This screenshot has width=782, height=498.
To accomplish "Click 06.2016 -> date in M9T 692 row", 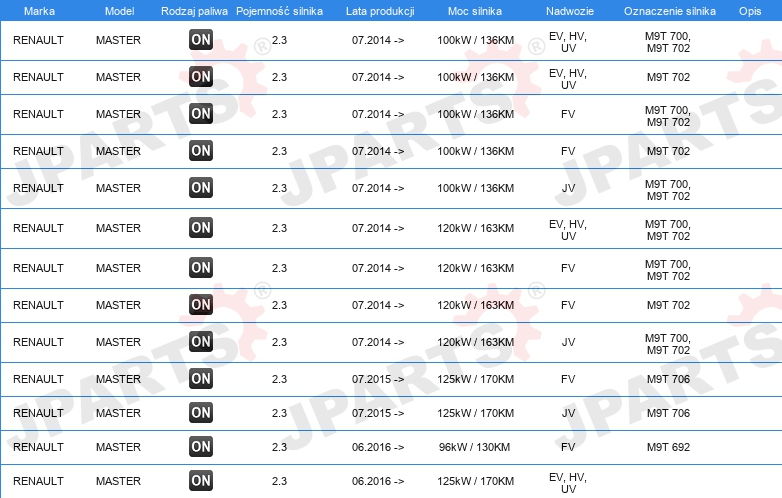I will (x=378, y=447).
